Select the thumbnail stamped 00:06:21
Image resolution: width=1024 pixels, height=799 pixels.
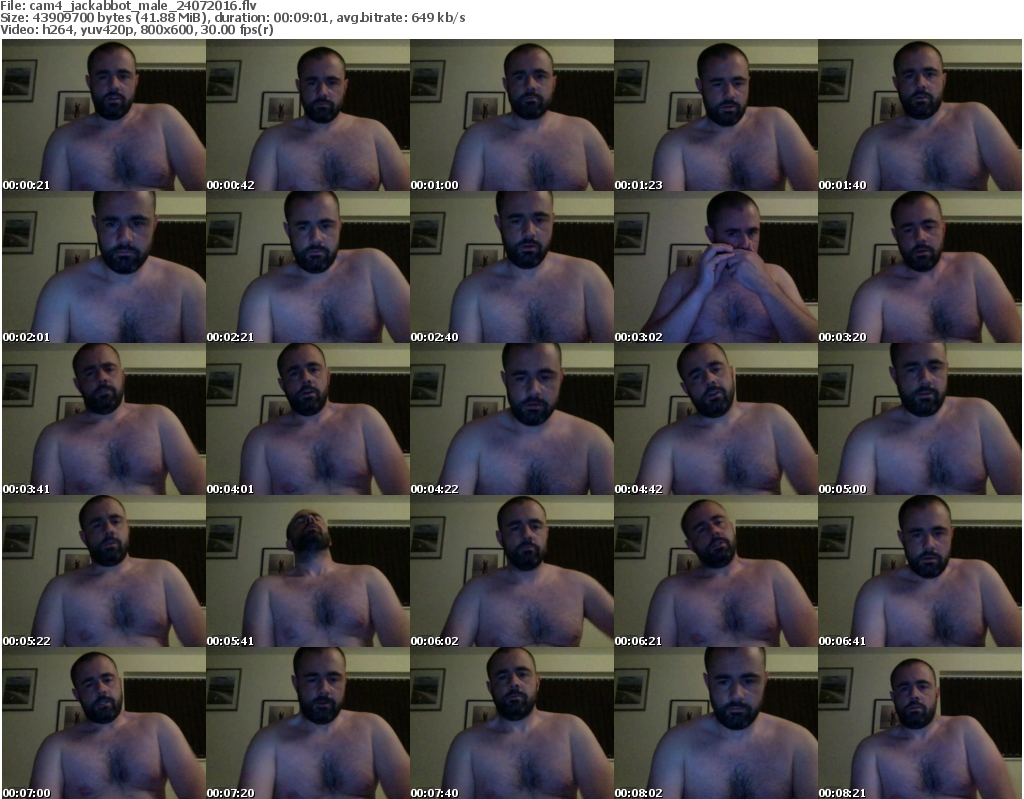tap(716, 571)
